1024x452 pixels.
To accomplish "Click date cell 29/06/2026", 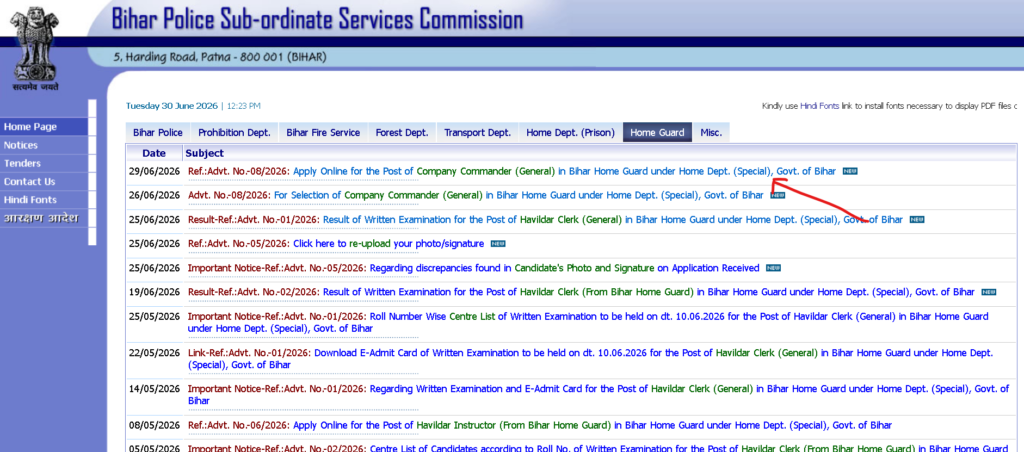I will point(154,171).
